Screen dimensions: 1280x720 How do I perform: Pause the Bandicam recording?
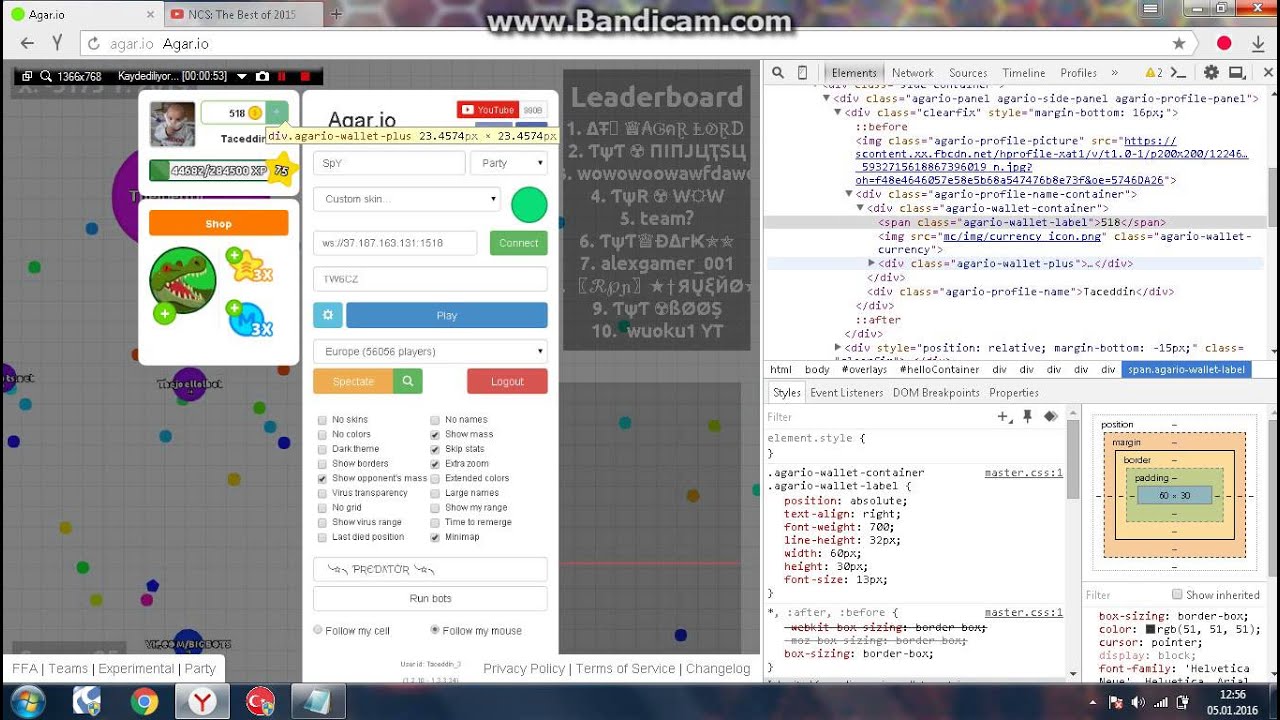(283, 76)
